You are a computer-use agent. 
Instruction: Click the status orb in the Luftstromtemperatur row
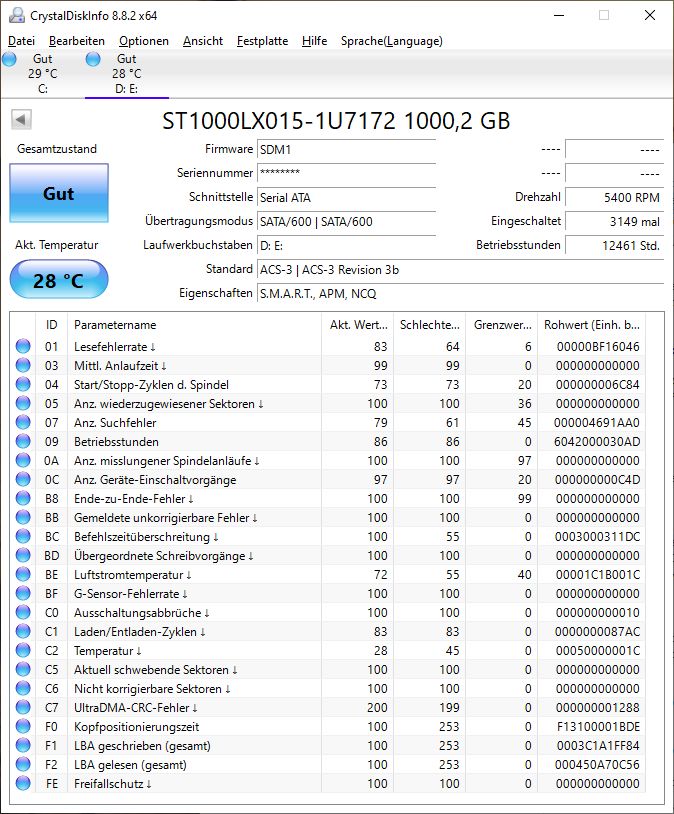(23, 574)
